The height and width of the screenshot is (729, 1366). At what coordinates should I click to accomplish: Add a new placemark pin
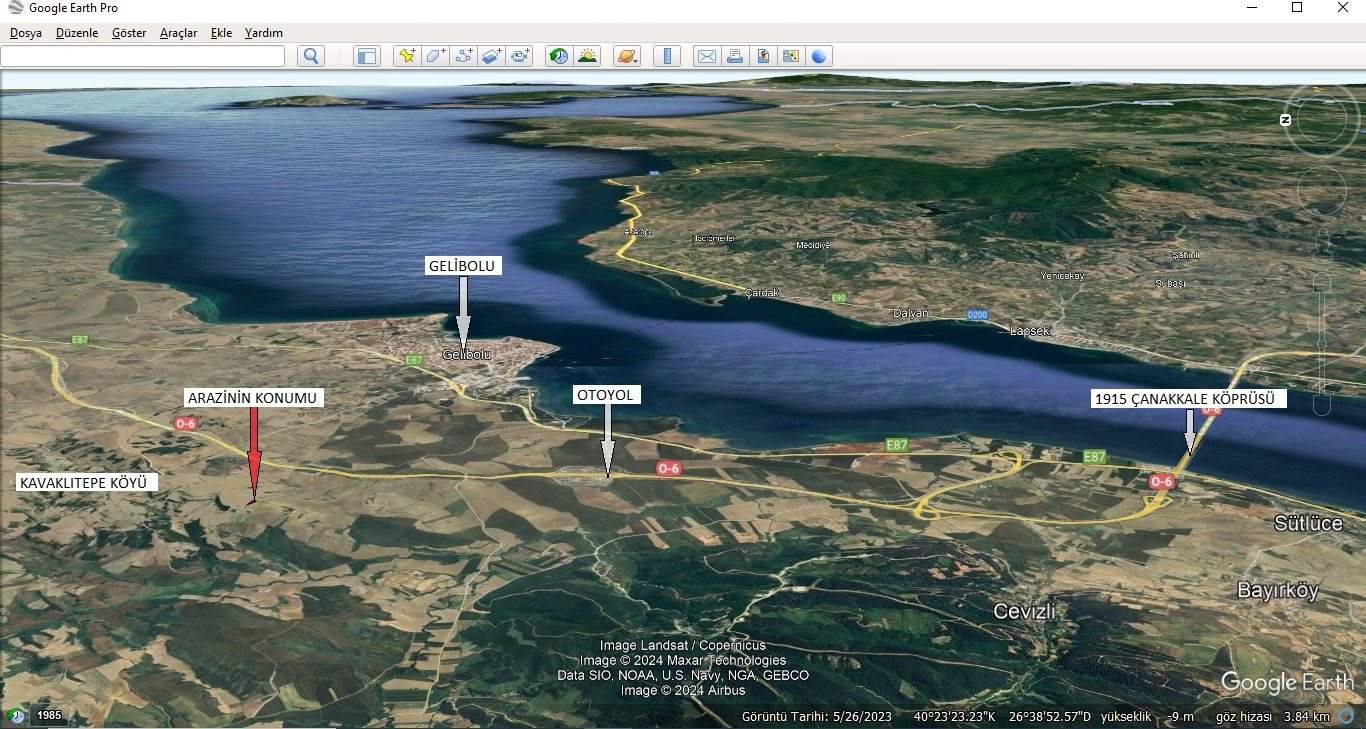tap(407, 56)
